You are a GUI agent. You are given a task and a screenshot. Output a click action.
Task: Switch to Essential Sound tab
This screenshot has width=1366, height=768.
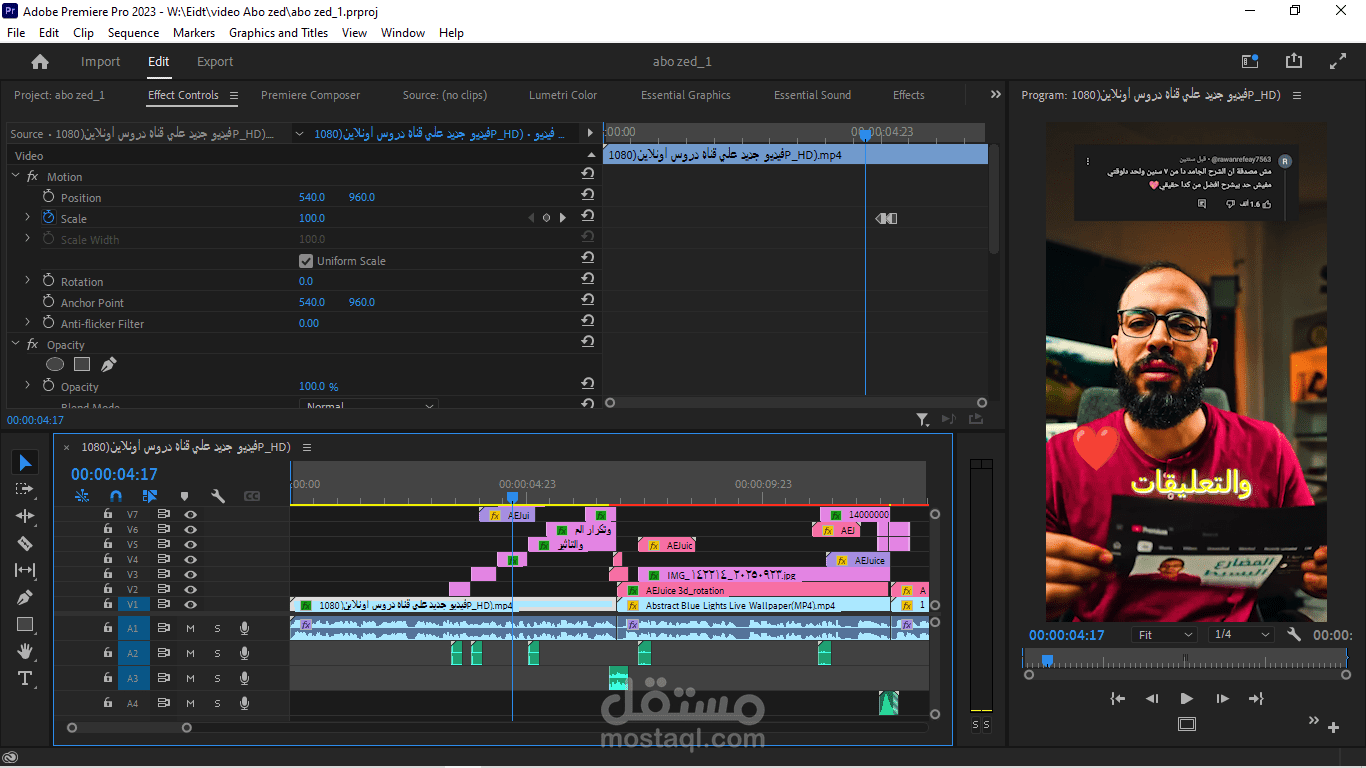(x=812, y=95)
